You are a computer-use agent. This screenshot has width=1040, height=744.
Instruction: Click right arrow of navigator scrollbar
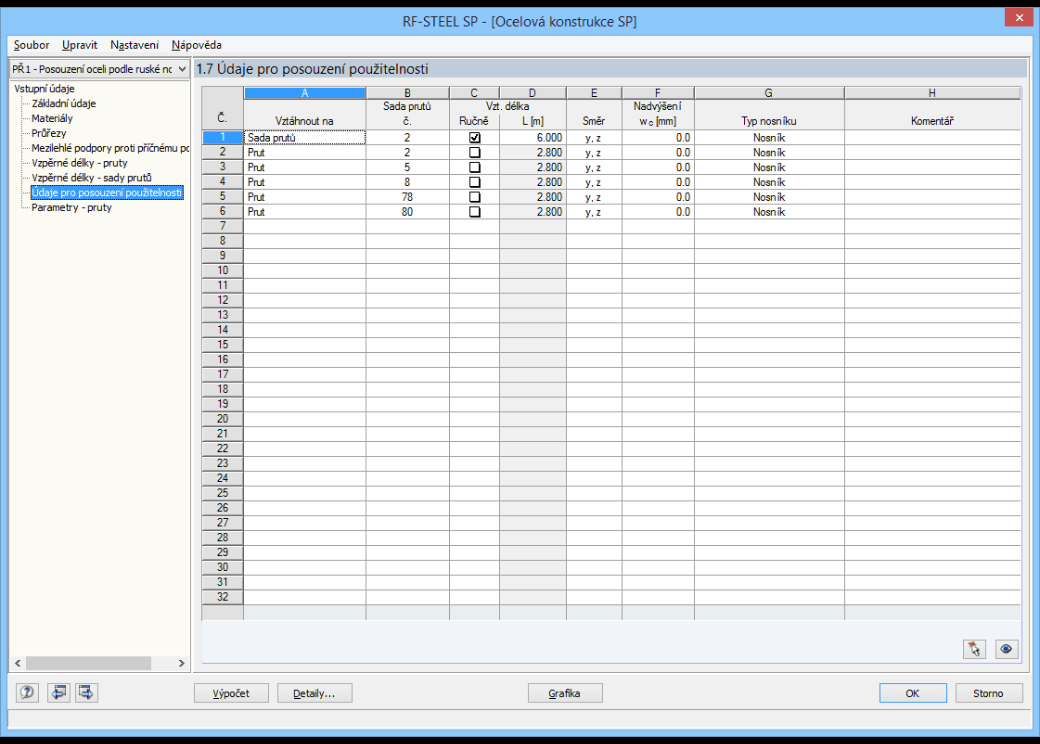point(181,663)
